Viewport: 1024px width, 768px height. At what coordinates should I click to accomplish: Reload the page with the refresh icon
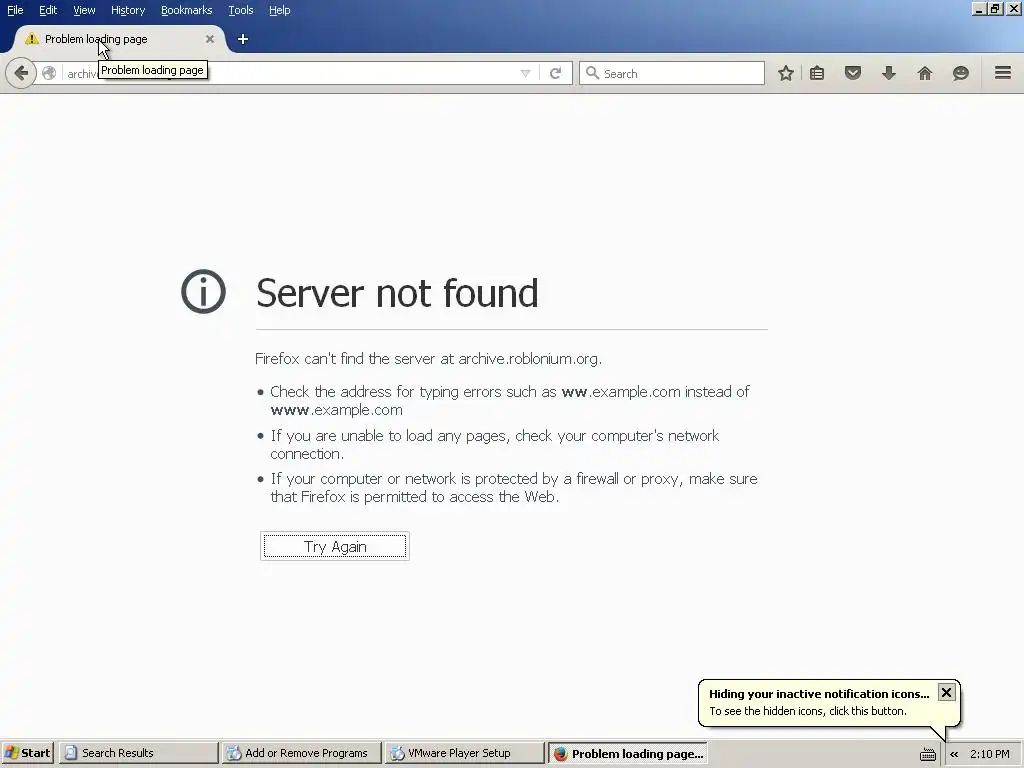coord(555,73)
